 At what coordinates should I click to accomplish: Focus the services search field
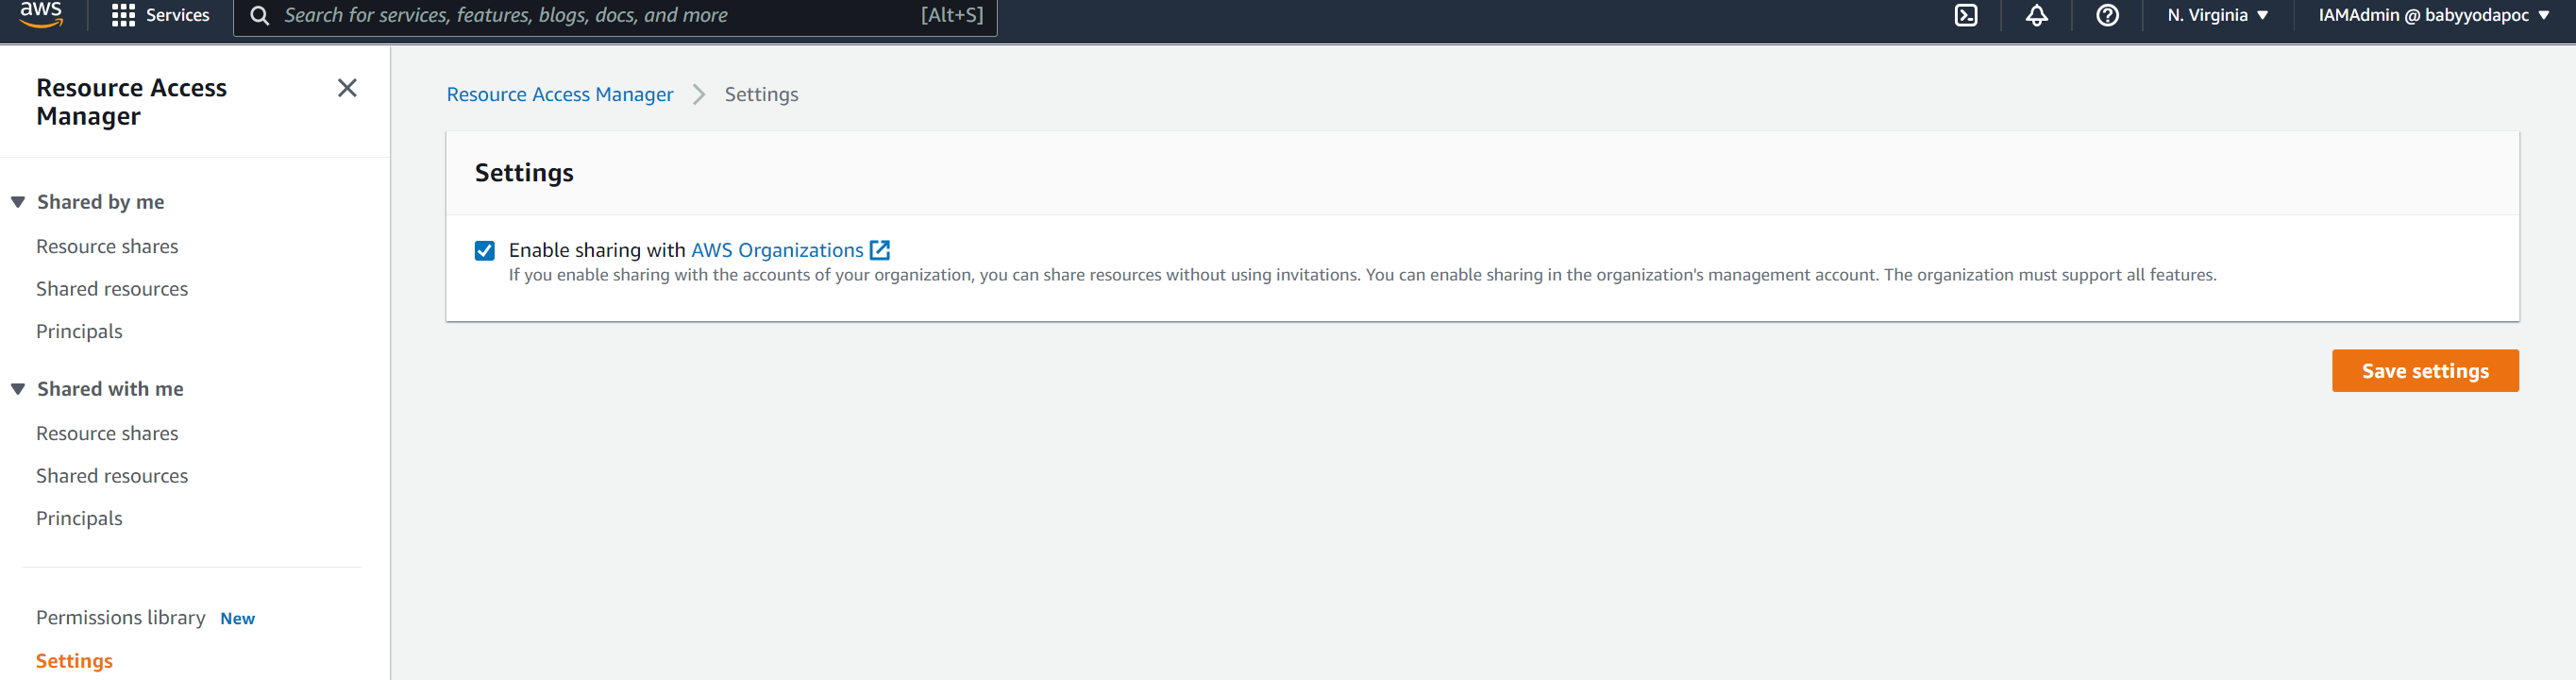coord(615,15)
